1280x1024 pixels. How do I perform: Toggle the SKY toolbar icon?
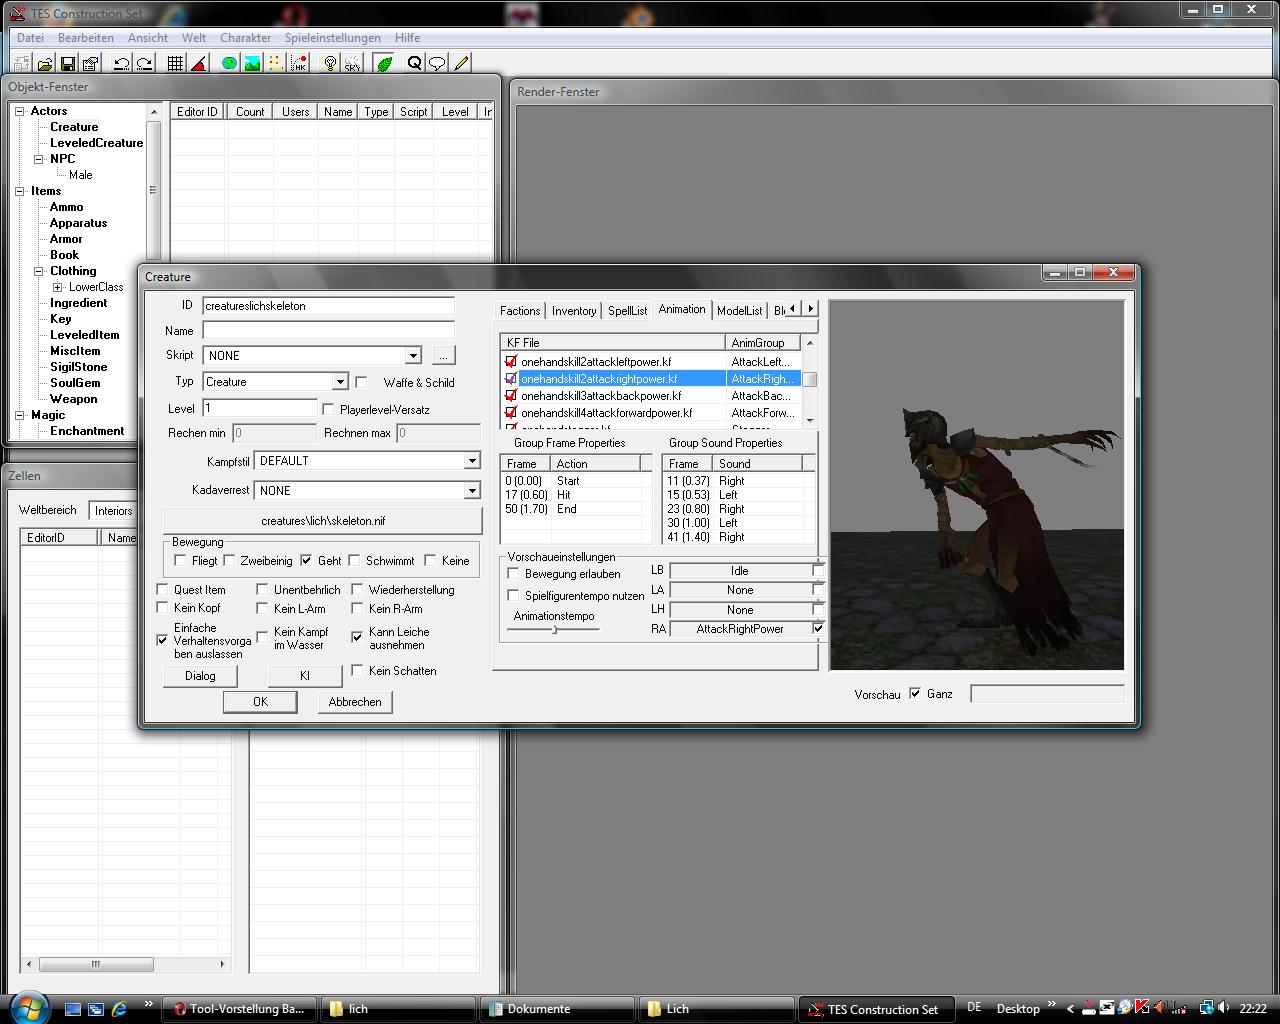pyautogui.click(x=352, y=64)
